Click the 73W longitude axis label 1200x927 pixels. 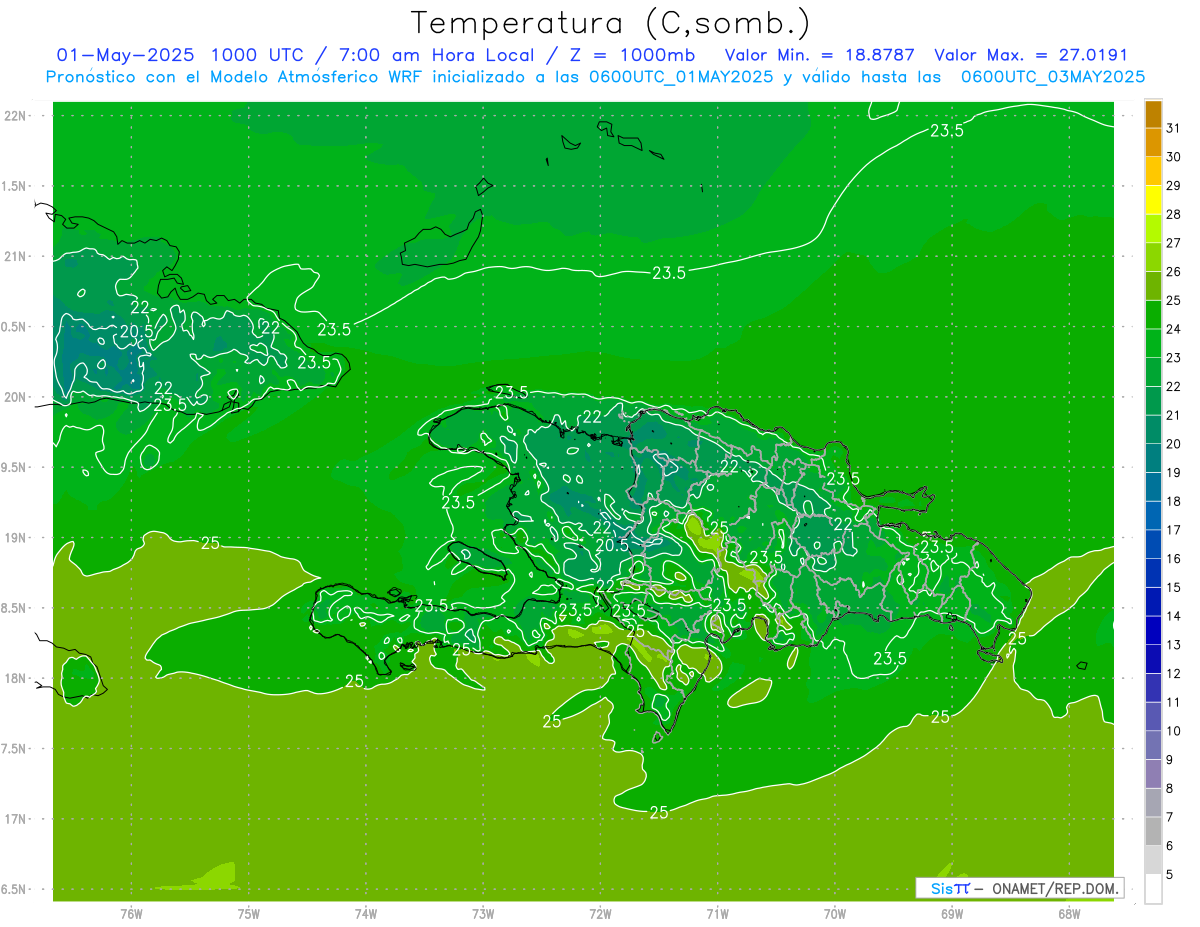tap(483, 914)
